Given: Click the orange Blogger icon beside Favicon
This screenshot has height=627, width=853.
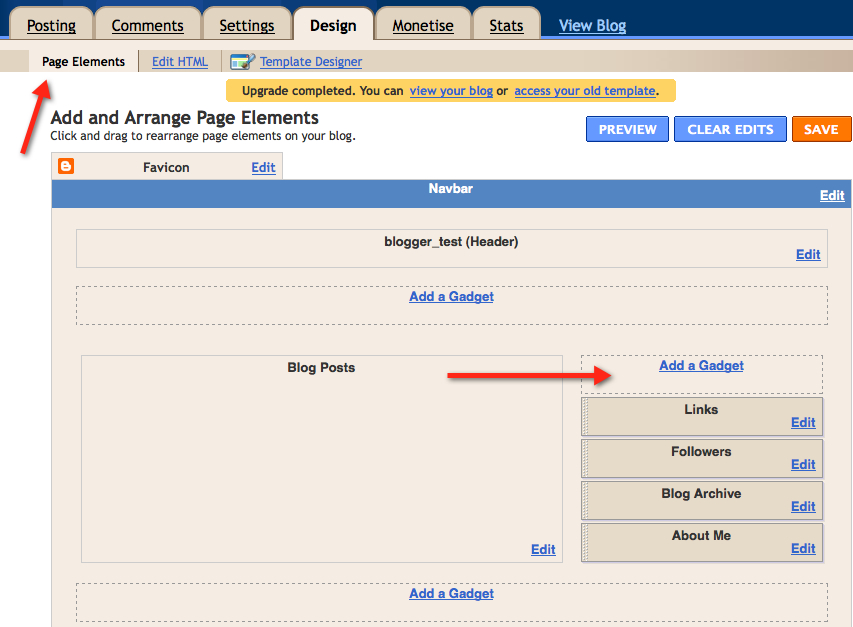Looking at the screenshot, I should point(65,166).
